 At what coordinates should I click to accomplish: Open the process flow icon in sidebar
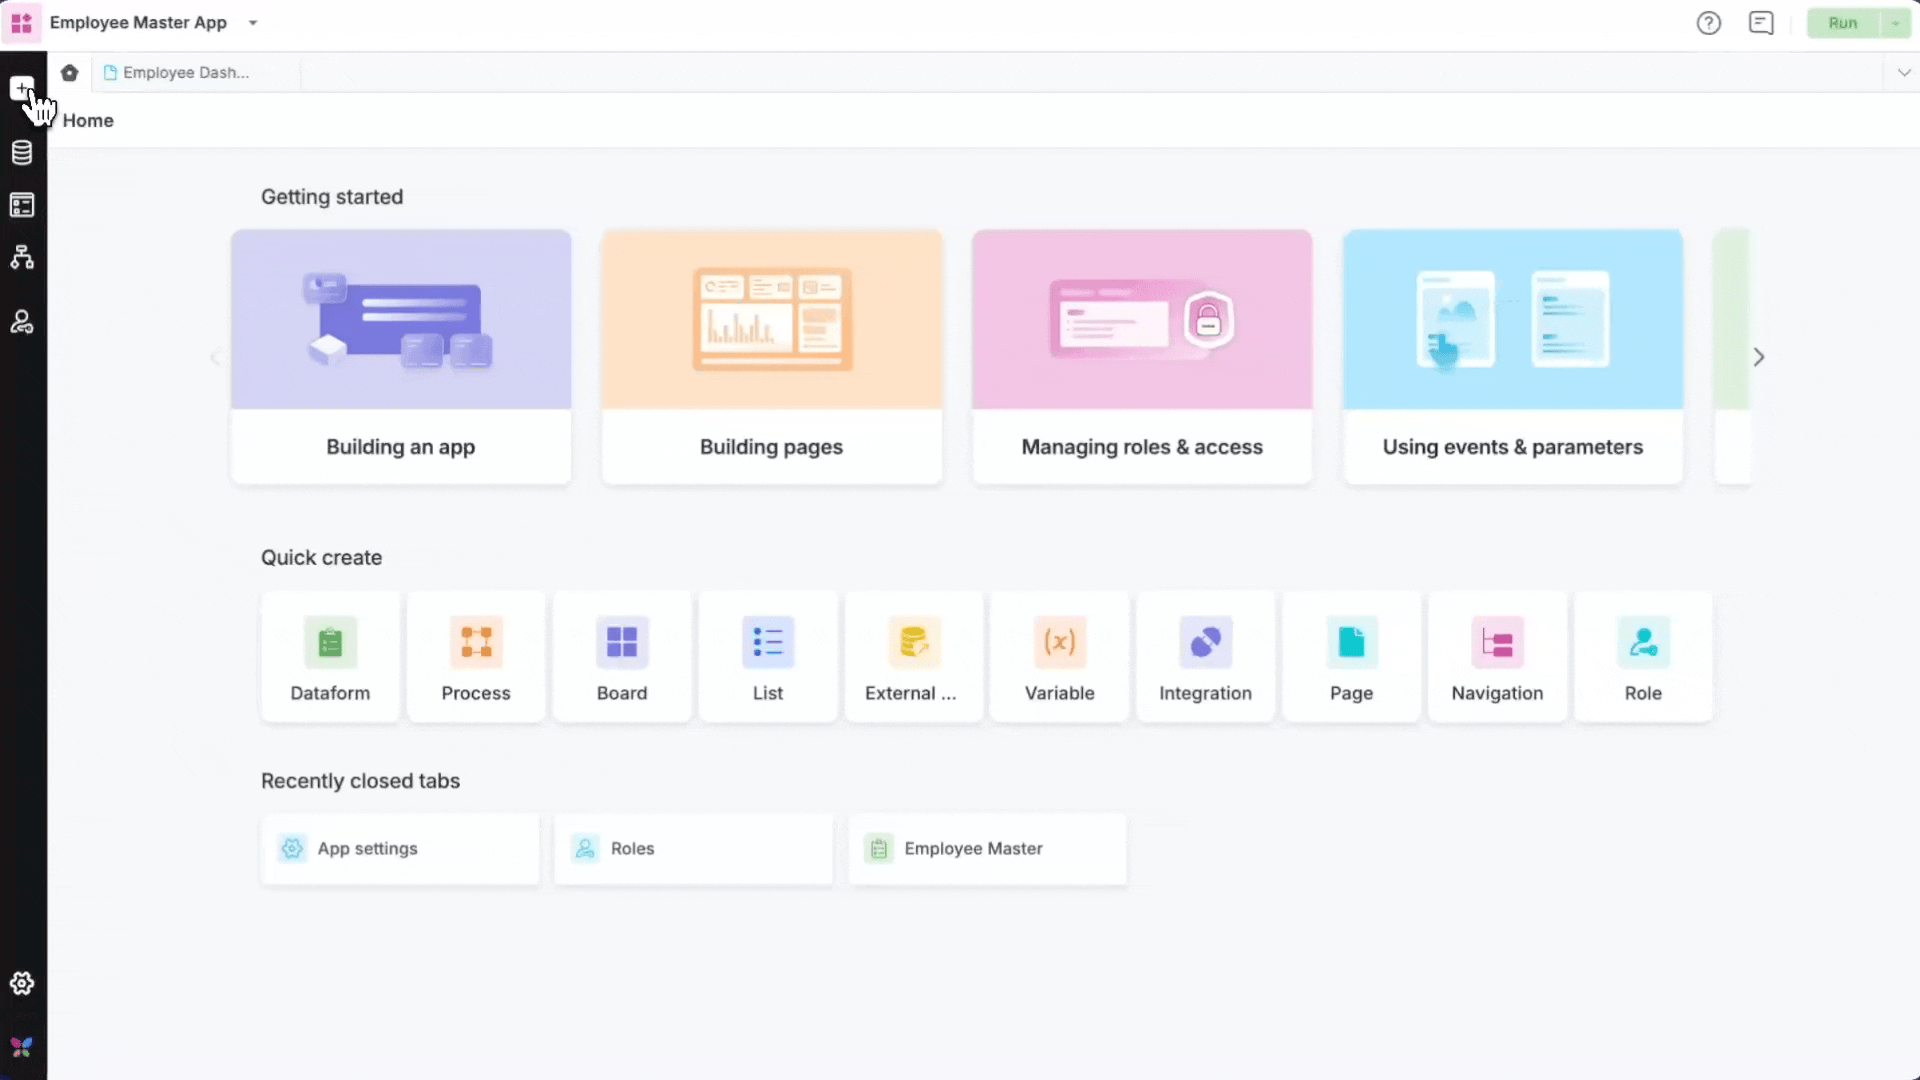tap(21, 257)
